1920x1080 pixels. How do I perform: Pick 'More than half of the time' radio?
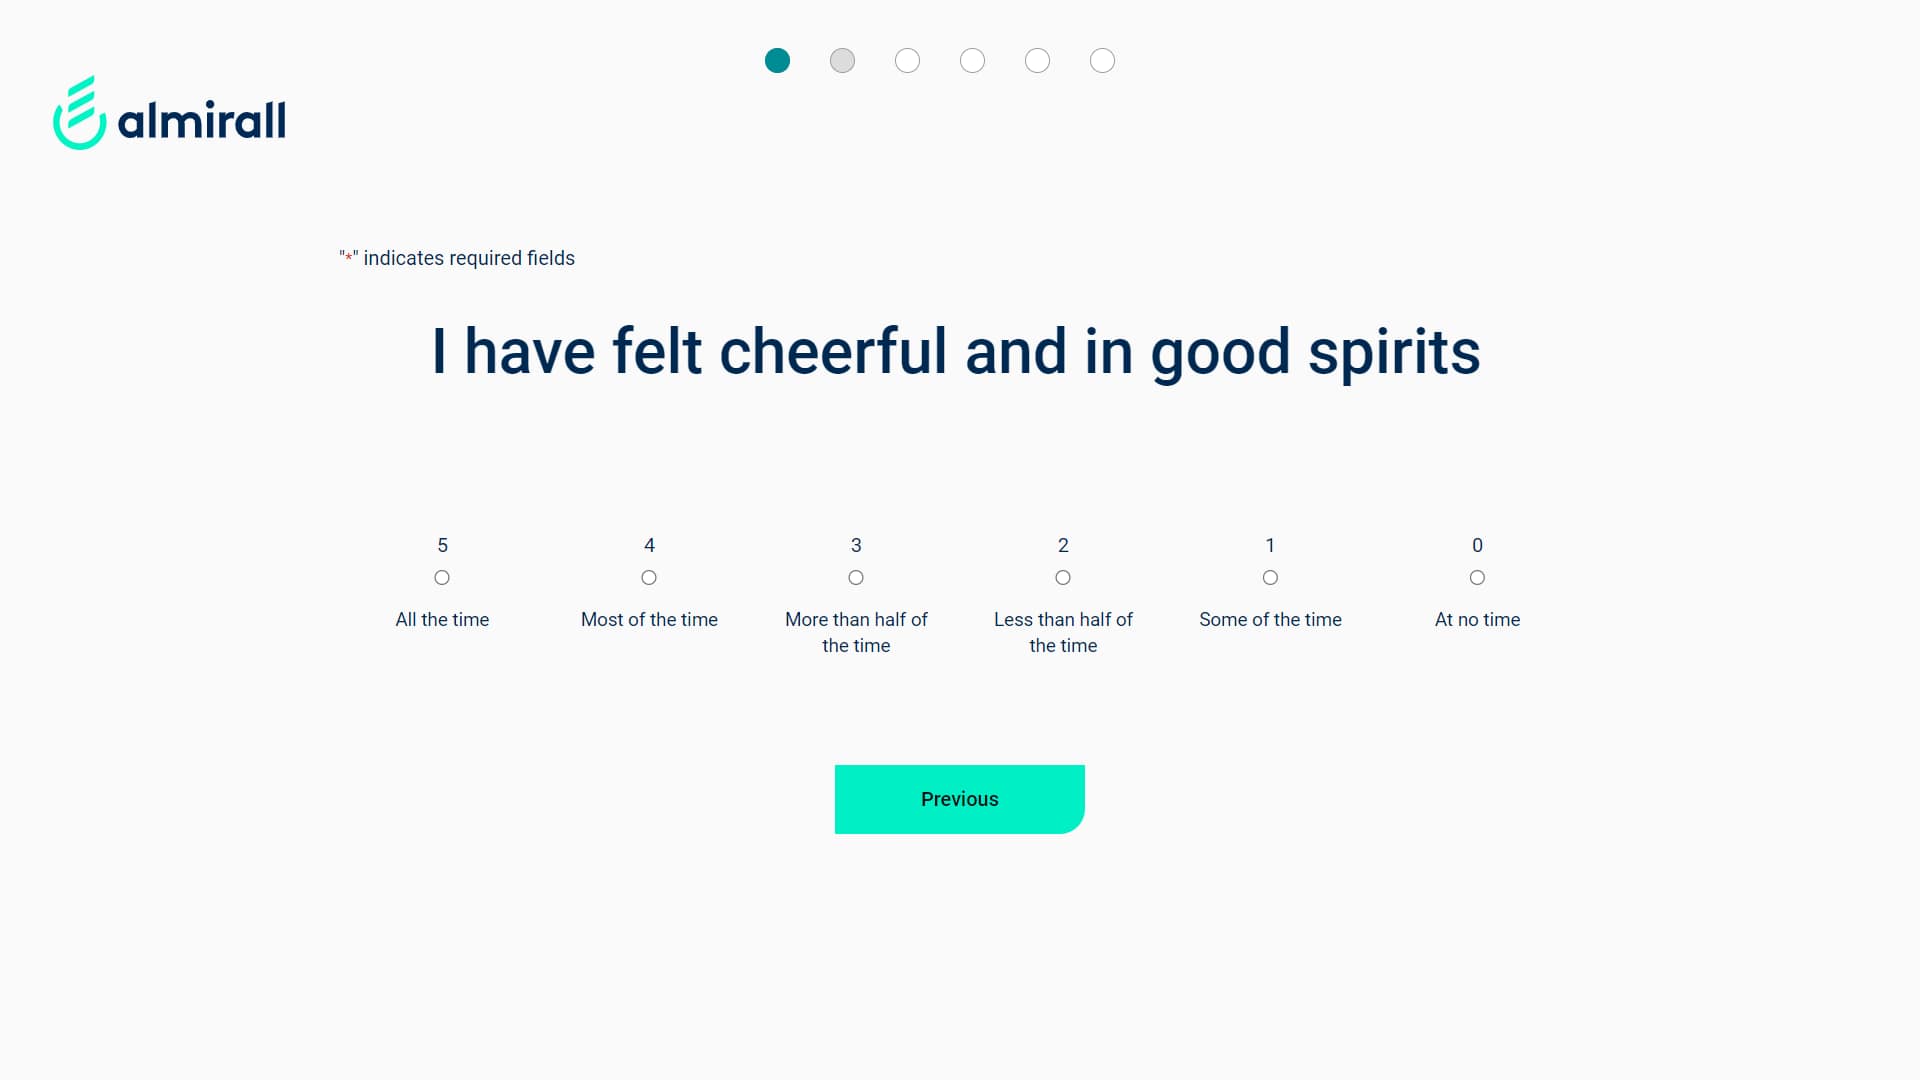coord(856,578)
